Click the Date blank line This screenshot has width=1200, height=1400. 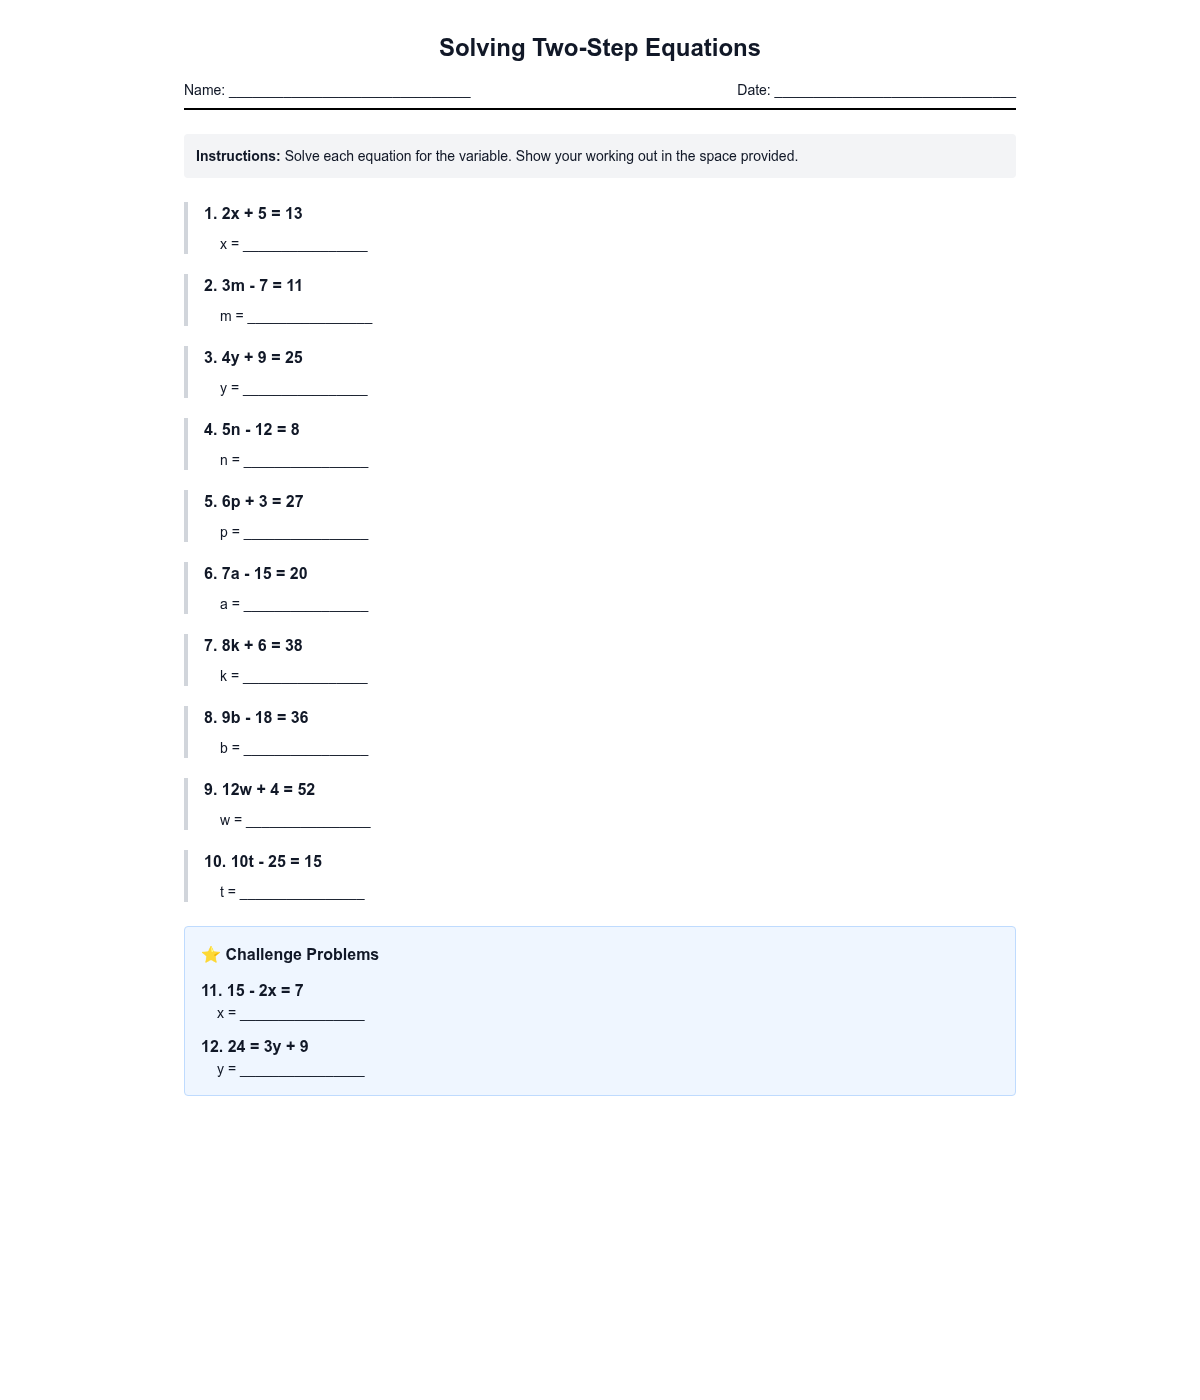point(895,90)
